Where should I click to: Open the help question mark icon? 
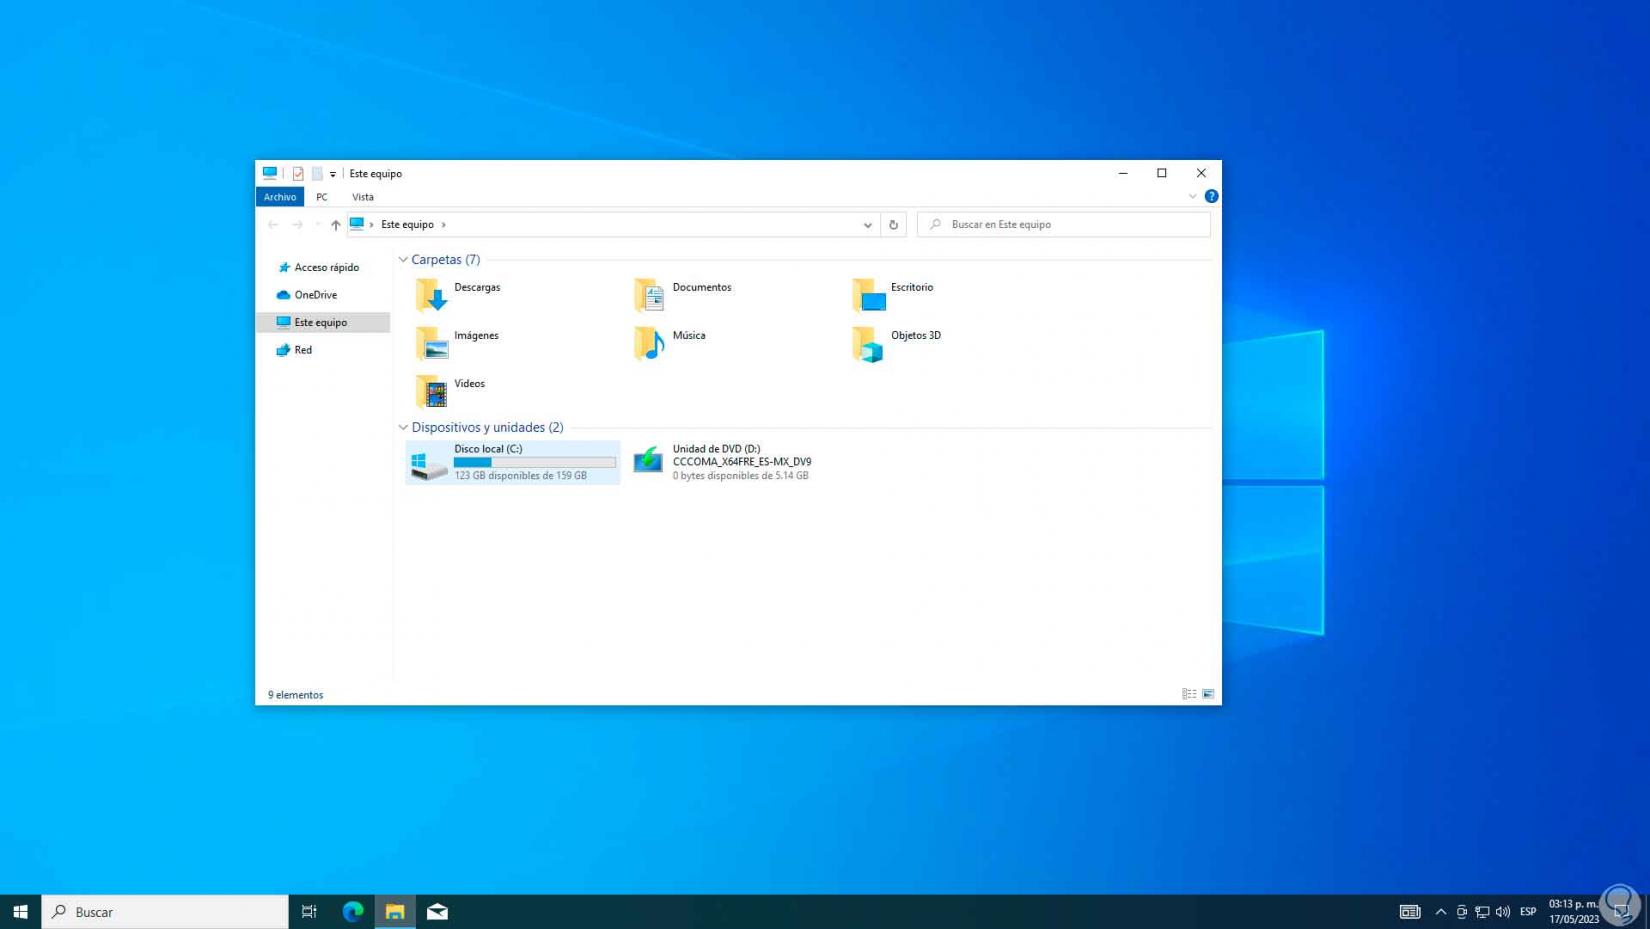point(1211,197)
